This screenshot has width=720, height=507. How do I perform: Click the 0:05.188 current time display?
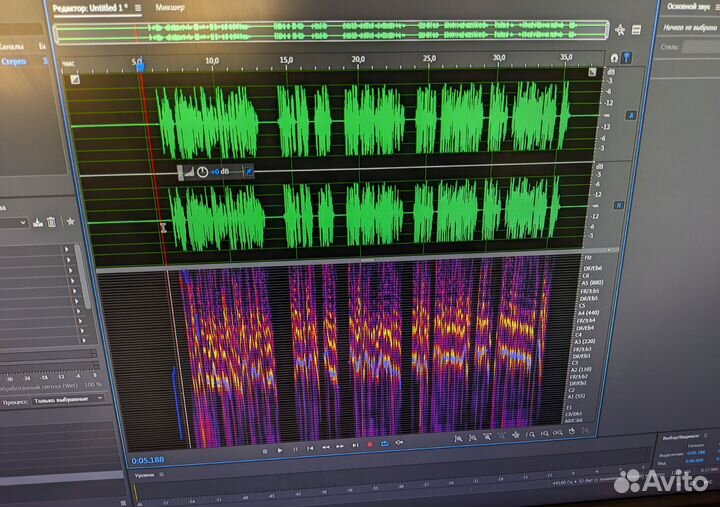[147, 461]
